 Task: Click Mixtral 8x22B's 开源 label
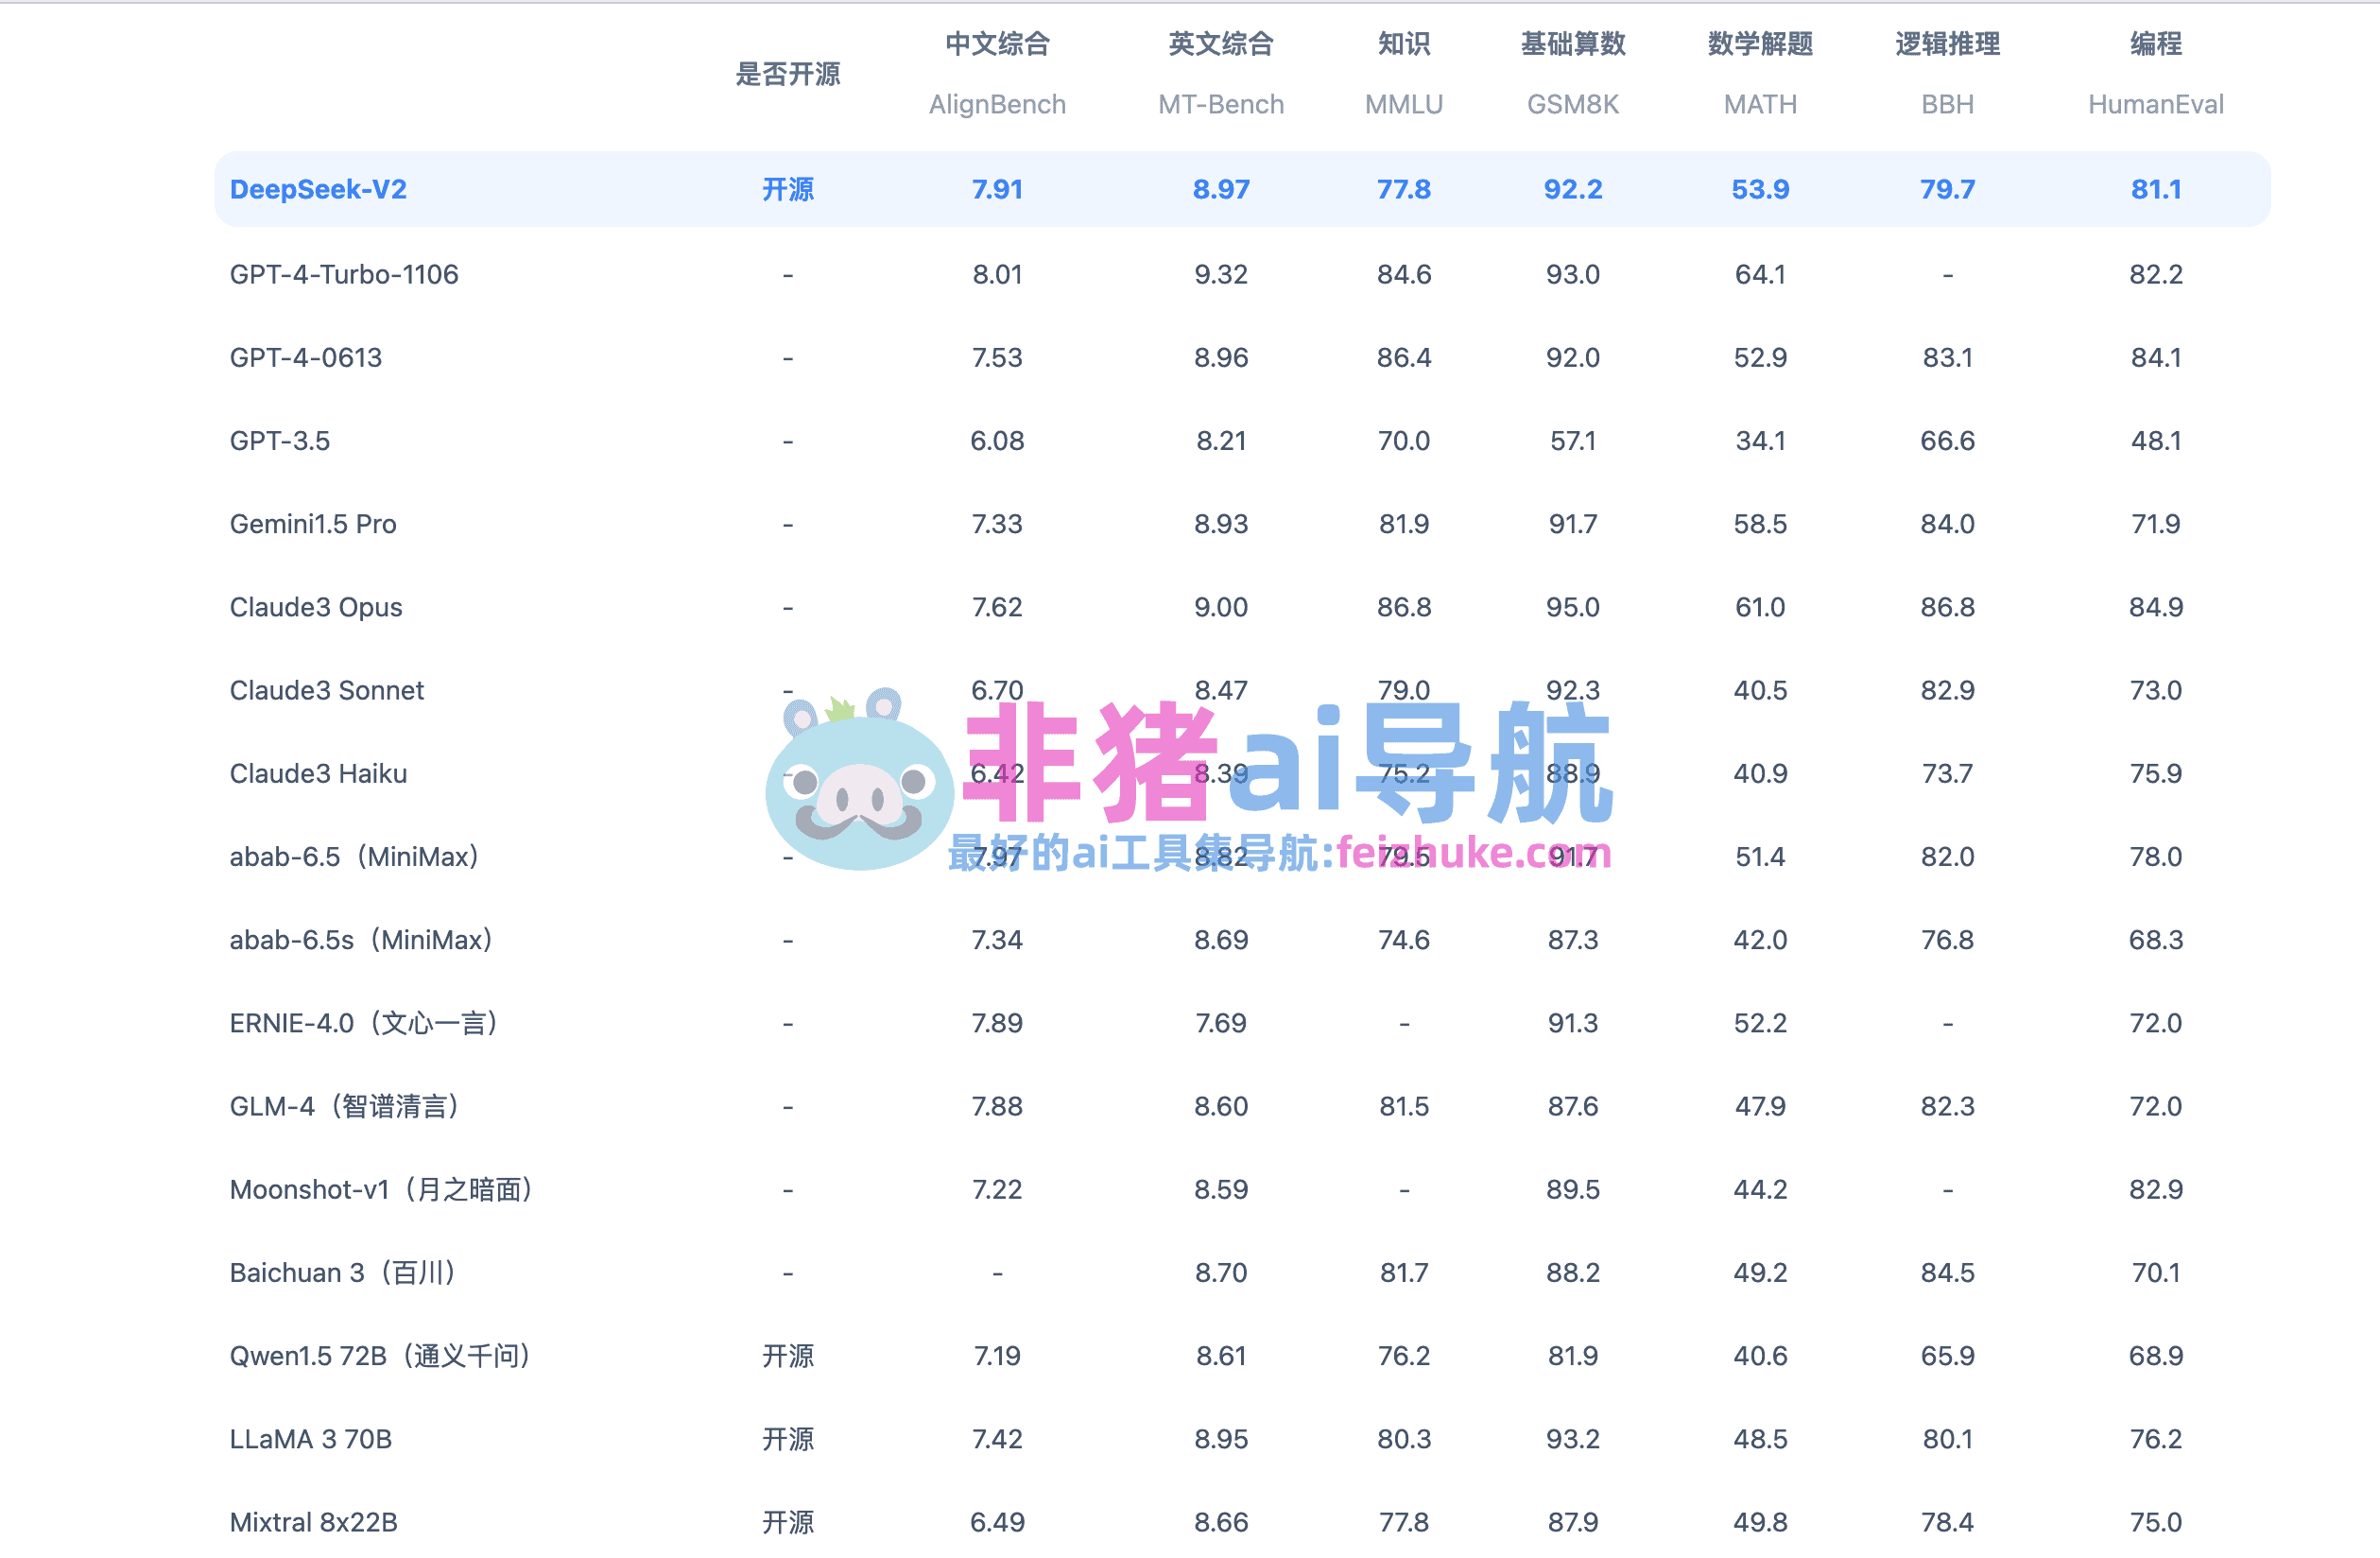[x=787, y=1522]
